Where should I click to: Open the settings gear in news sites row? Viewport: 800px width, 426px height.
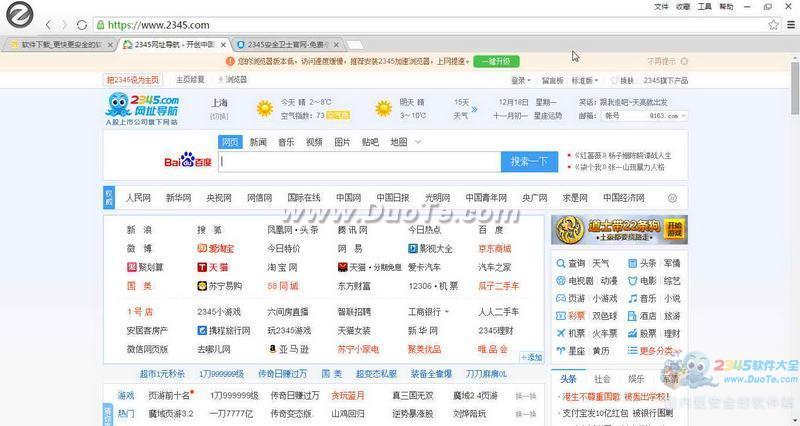672,198
